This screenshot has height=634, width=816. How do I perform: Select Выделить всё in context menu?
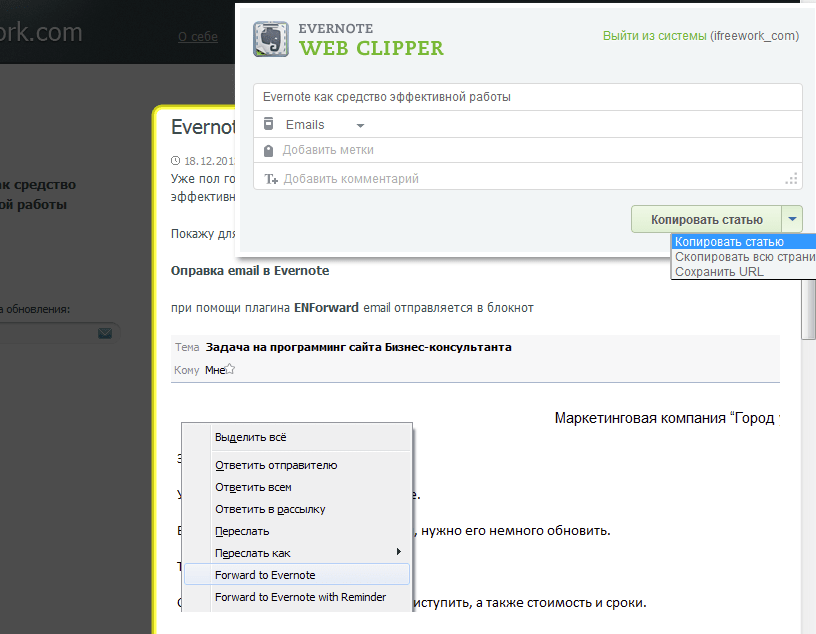click(297, 437)
